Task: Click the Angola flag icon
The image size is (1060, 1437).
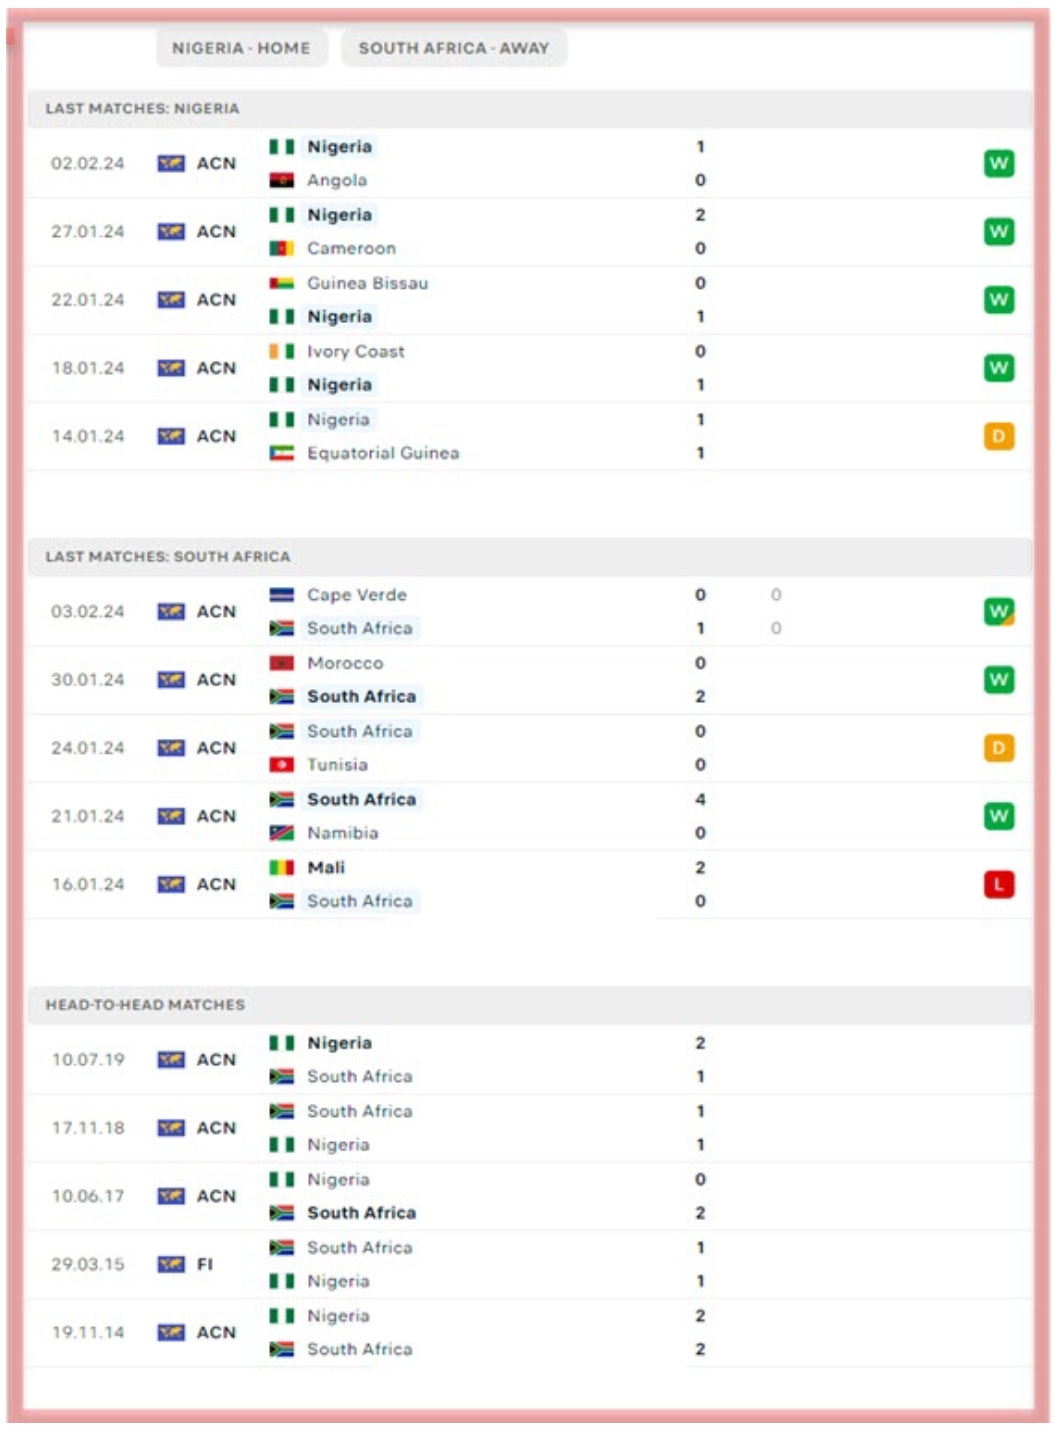Action: tap(281, 180)
